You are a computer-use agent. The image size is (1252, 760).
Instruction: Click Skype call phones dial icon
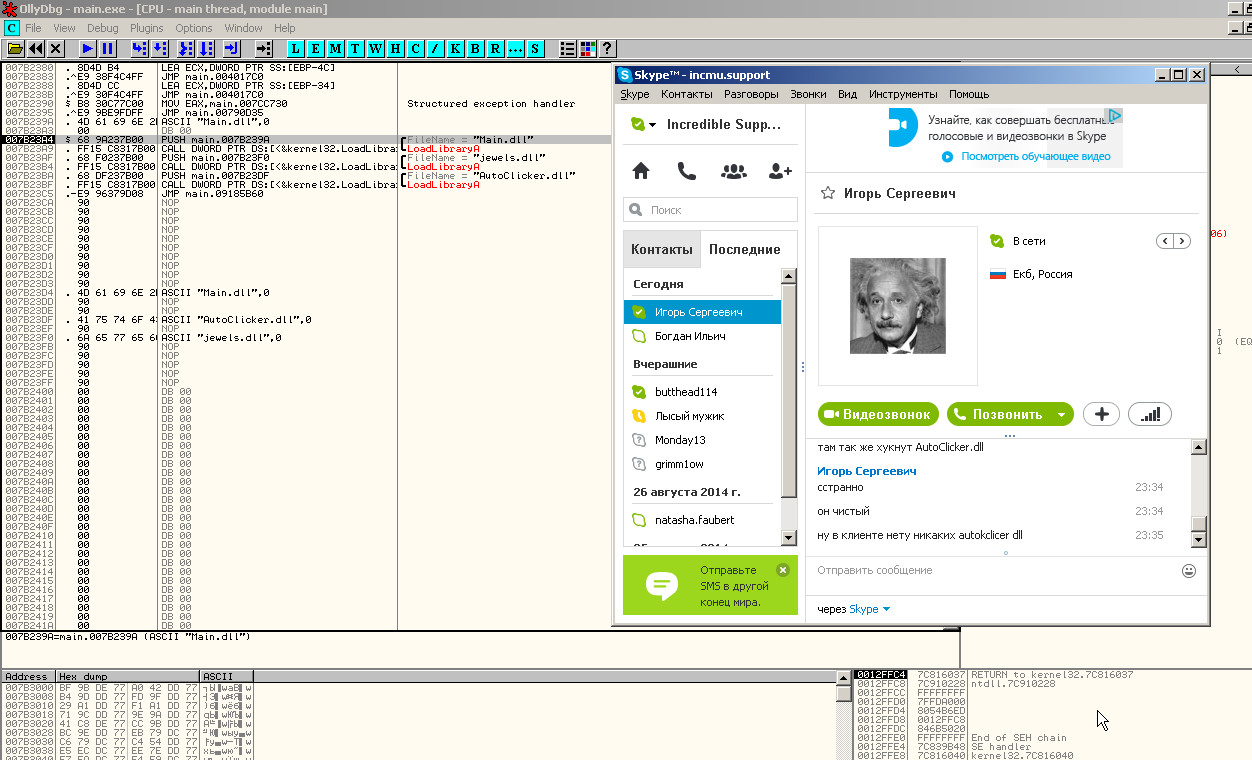[x=687, y=171]
